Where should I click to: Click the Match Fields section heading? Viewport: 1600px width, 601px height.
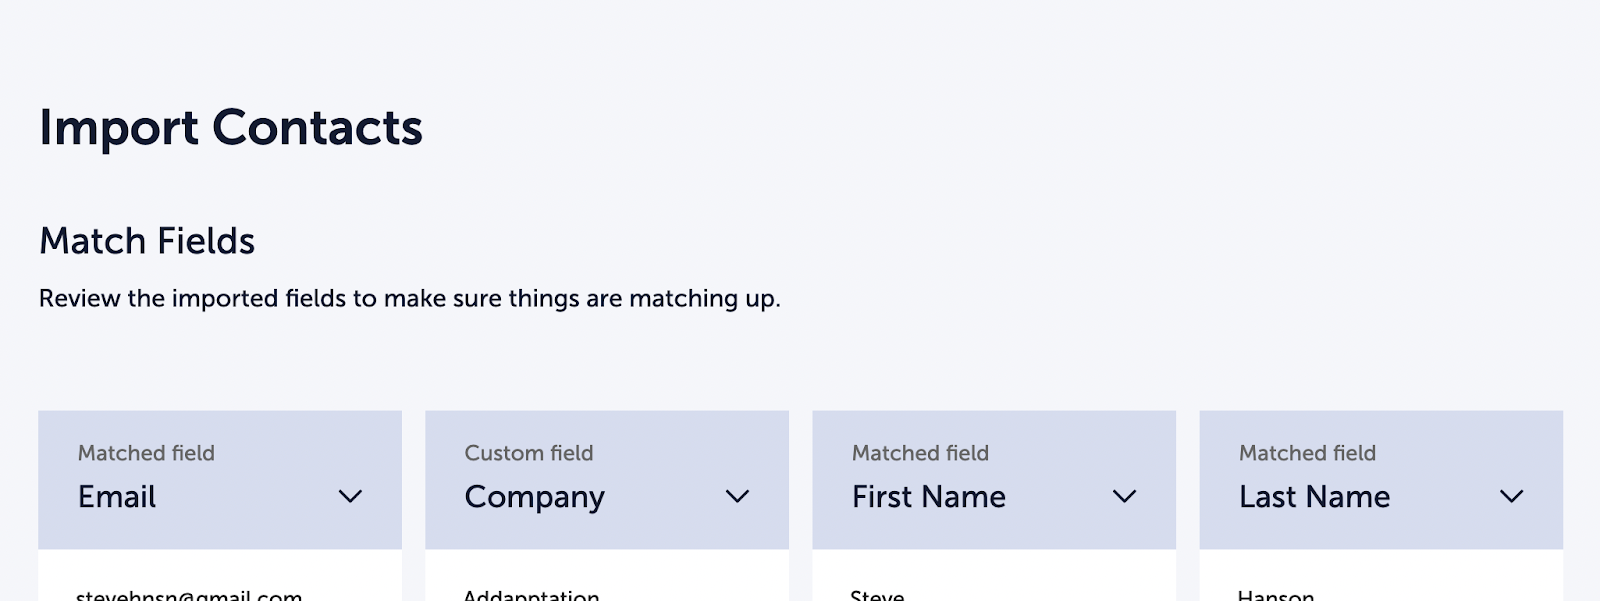click(x=147, y=241)
